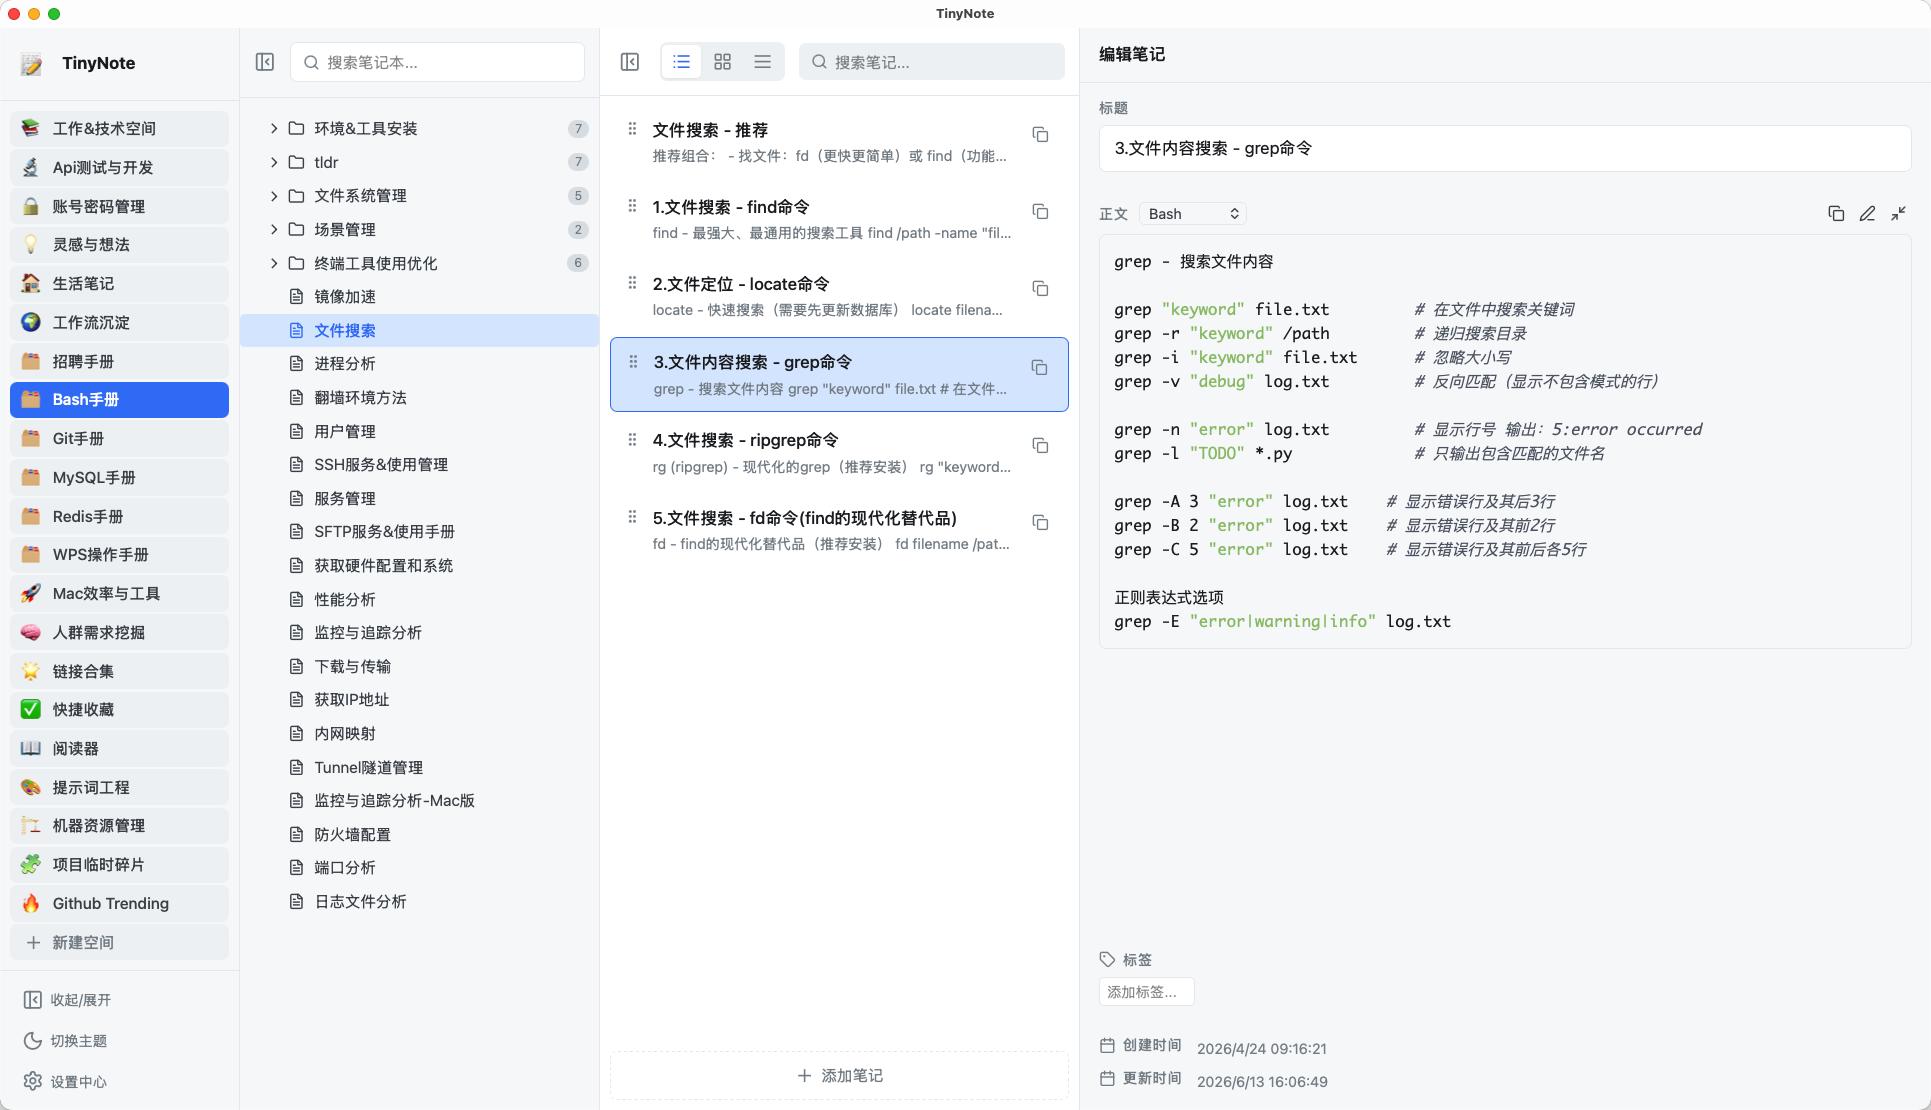Add a new note with 添加笔记
This screenshot has height=1110, width=1931.
[x=839, y=1075]
